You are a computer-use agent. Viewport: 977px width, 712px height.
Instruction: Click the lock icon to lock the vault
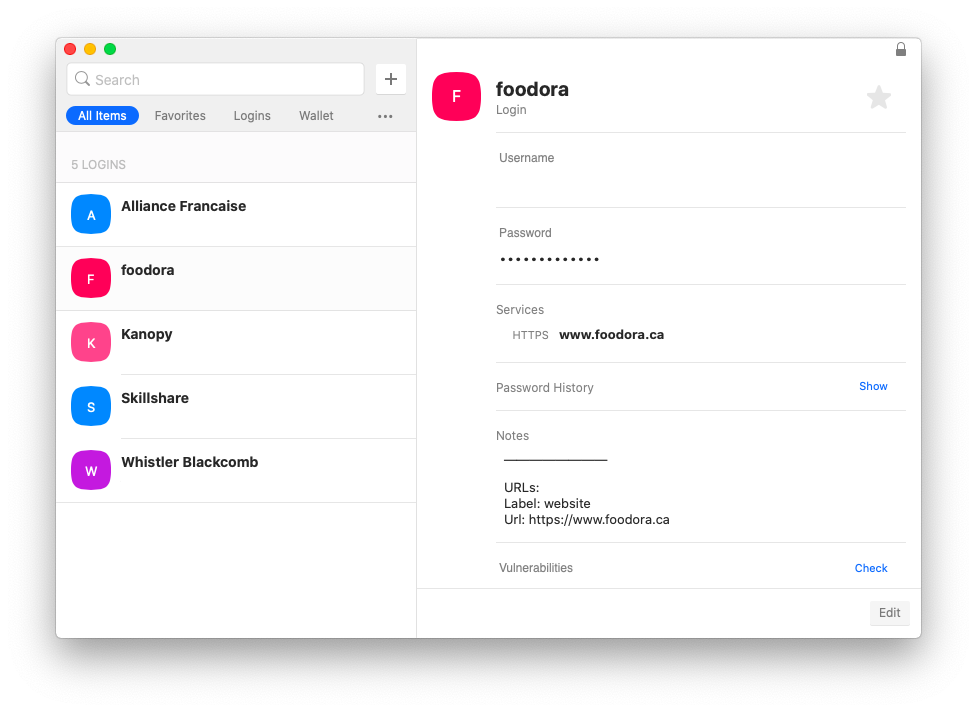900,48
